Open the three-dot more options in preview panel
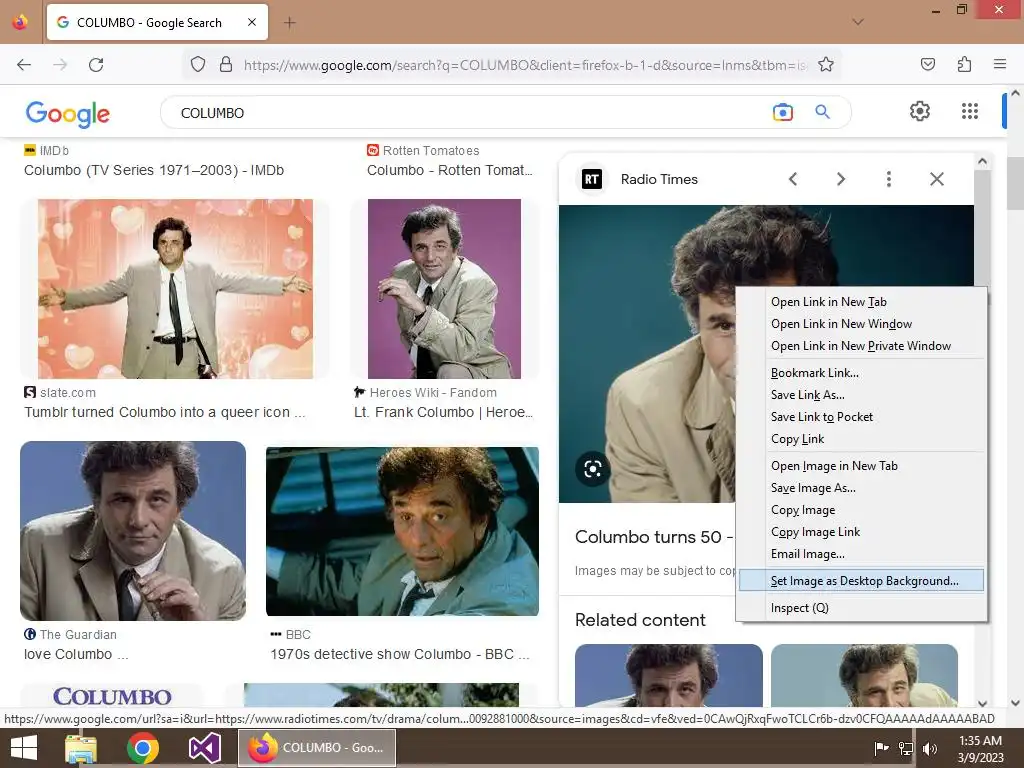Viewport: 1024px width, 768px height. pos(888,179)
